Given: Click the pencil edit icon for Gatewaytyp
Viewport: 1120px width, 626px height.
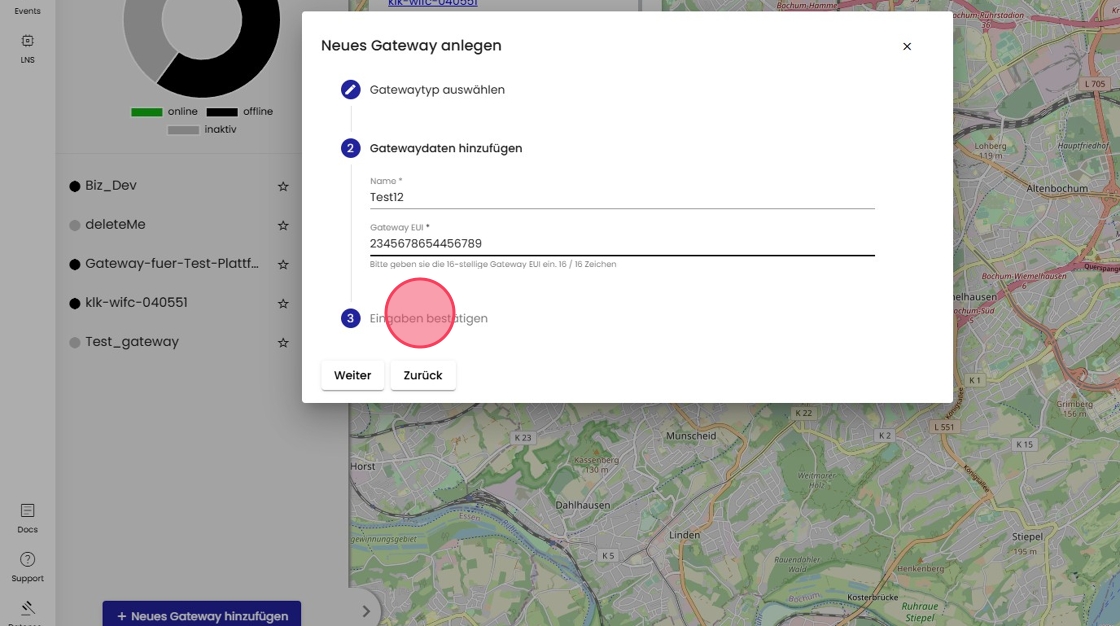Looking at the screenshot, I should pyautogui.click(x=350, y=90).
